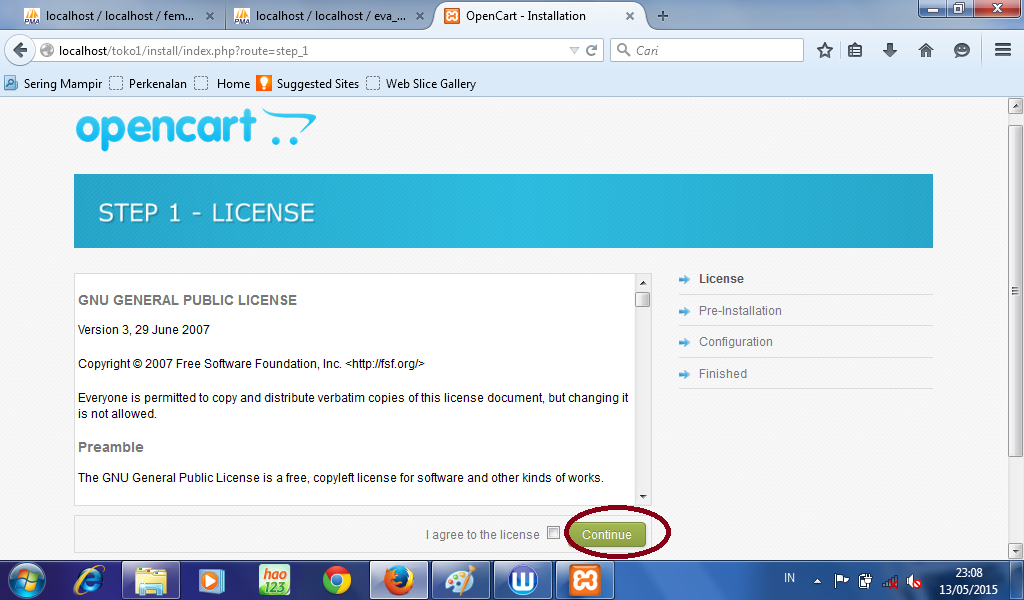Click the browser back arrow button

point(20,50)
